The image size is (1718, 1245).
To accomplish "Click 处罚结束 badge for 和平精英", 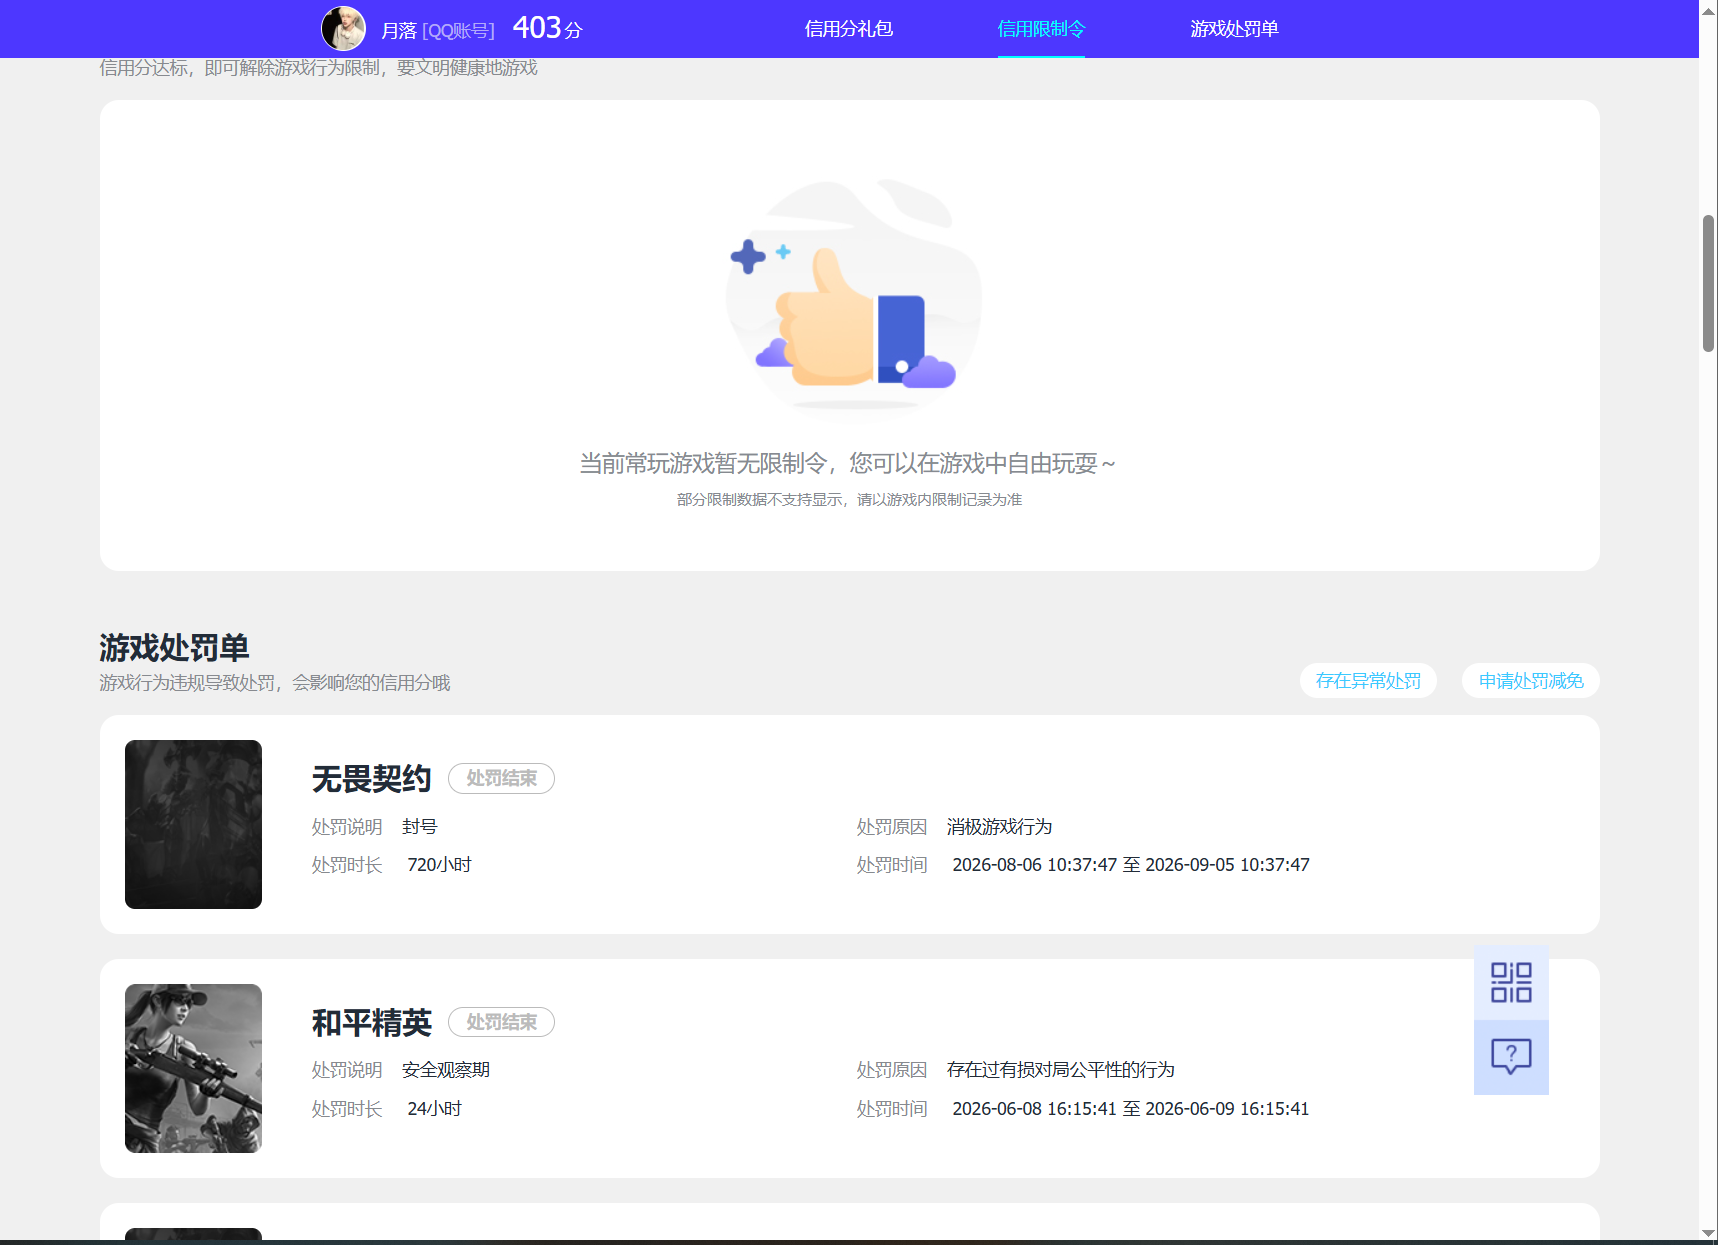I will [x=501, y=1022].
